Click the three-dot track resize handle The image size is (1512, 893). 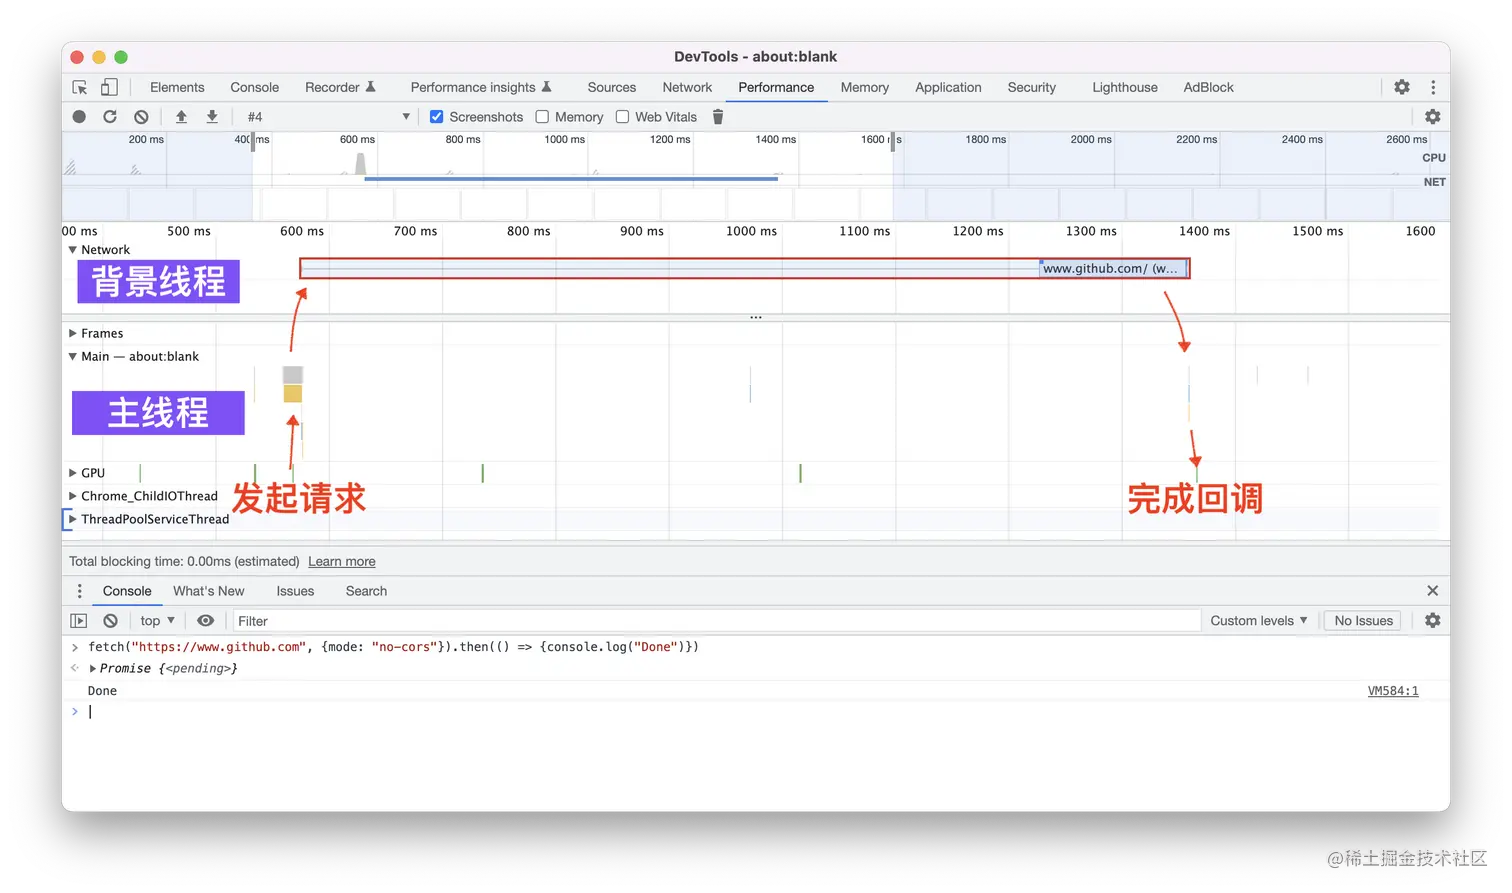click(x=756, y=318)
